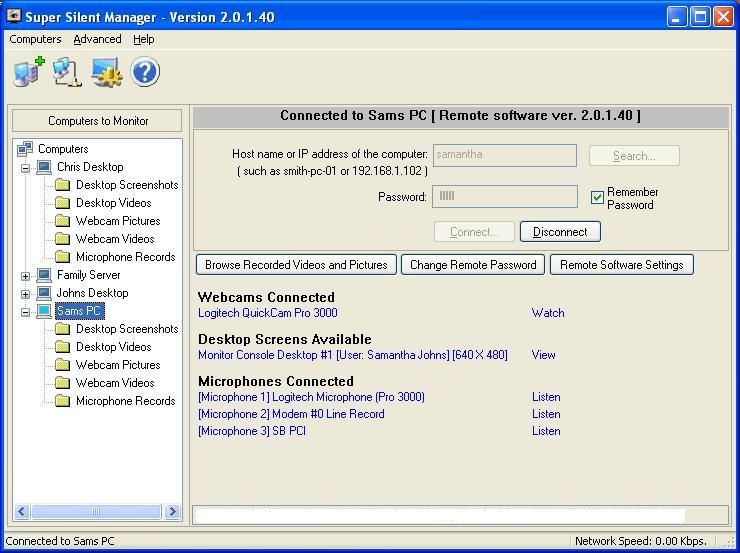Click Watch for Logitech QuickCam Pro 3000
Viewport: 740px width, 553px height.
(548, 313)
